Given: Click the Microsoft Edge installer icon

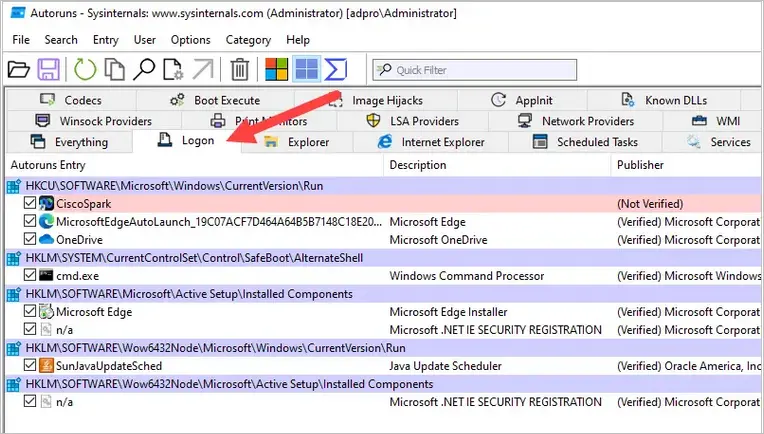Looking at the screenshot, I should pos(46,312).
